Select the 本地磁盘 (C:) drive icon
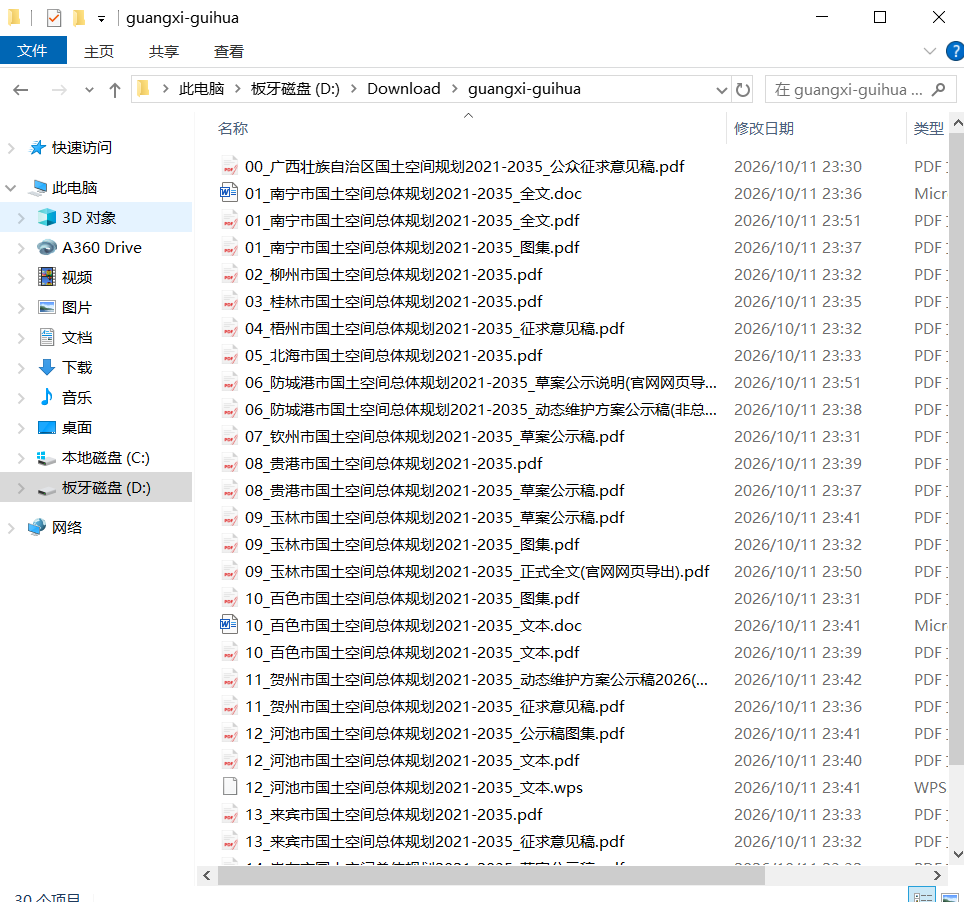The image size is (964, 902). click(47, 458)
